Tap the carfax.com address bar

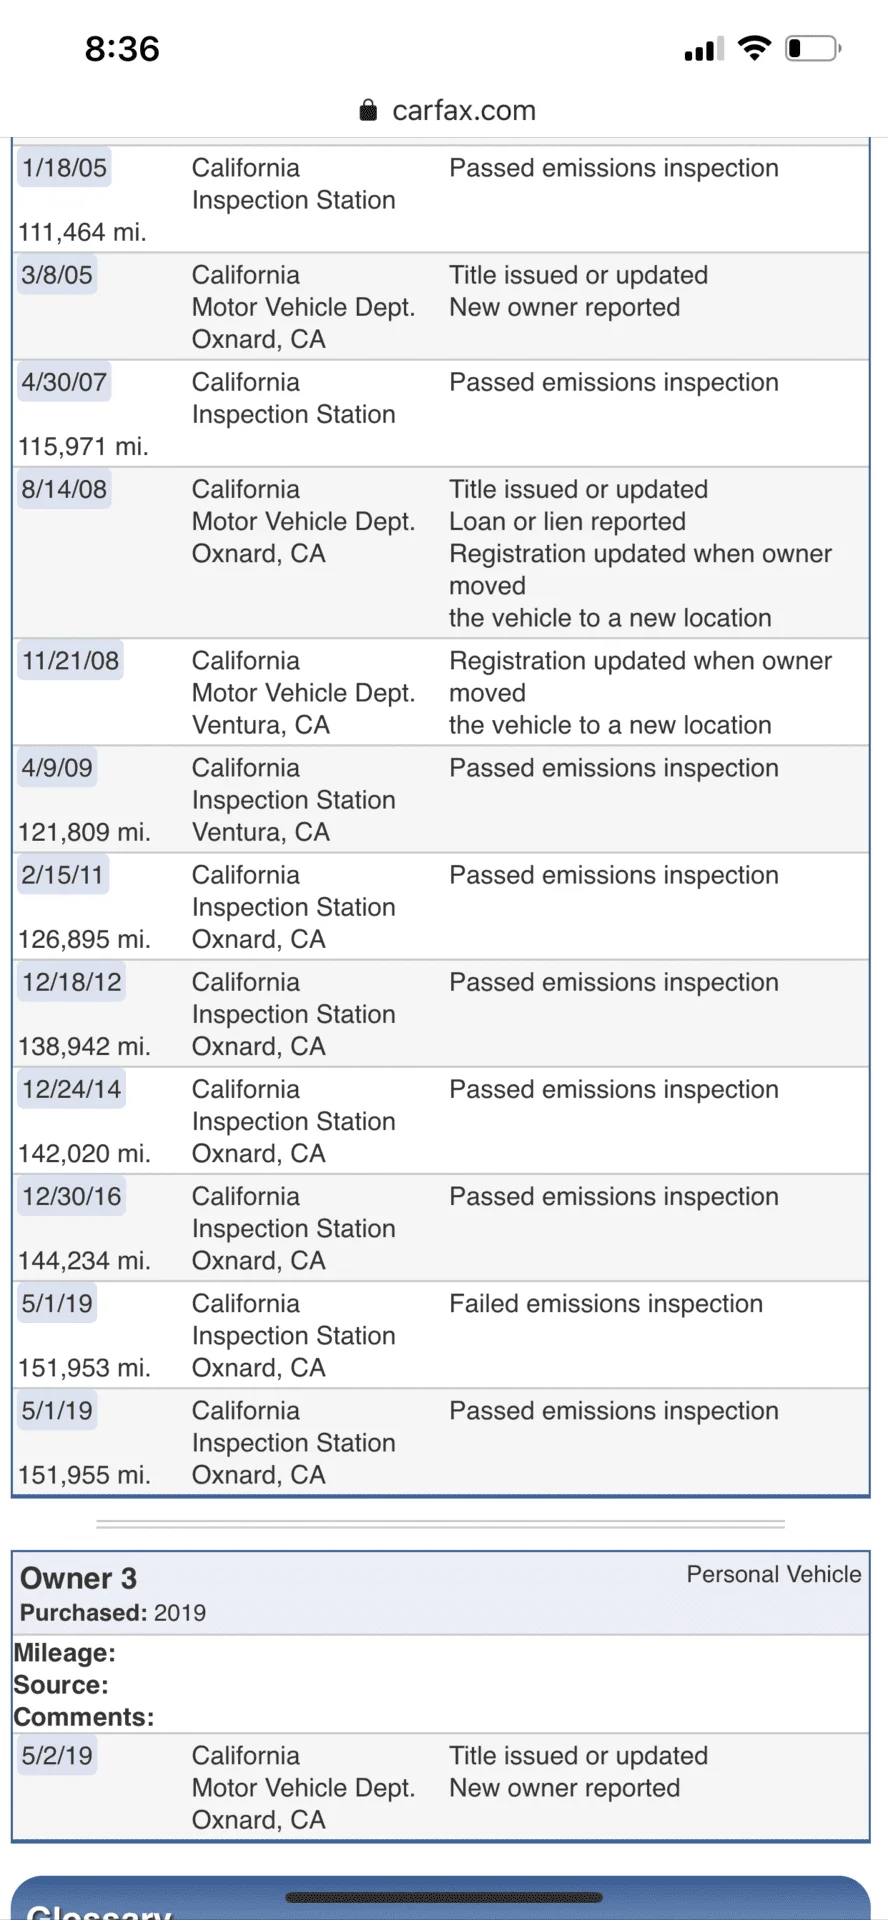[463, 110]
